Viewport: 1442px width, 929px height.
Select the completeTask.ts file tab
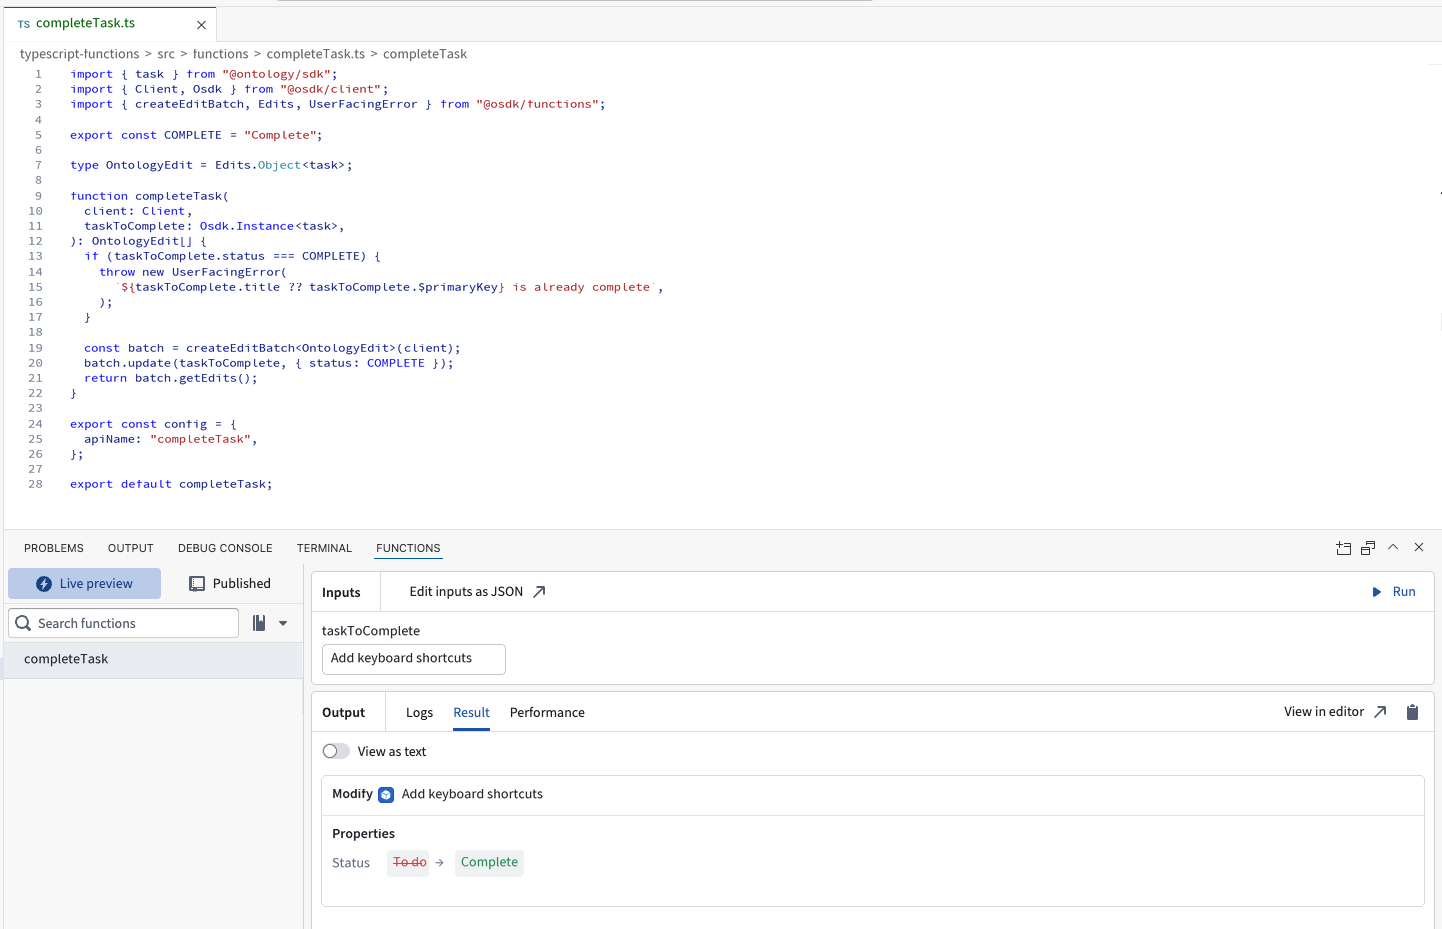(110, 23)
